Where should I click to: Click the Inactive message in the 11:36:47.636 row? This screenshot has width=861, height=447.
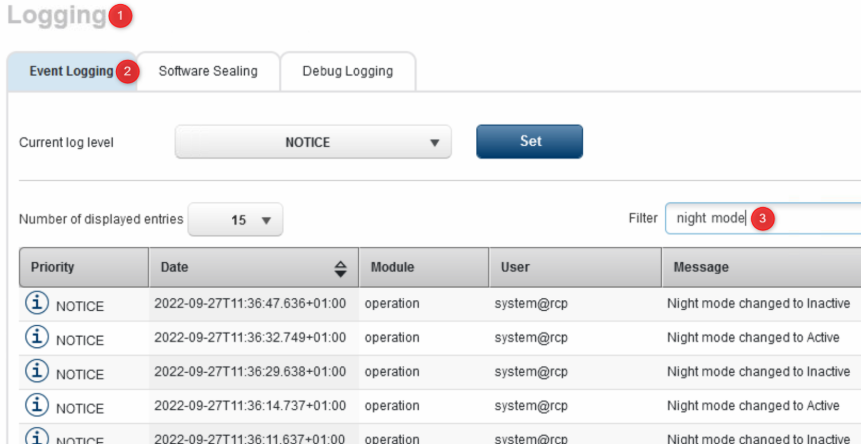click(758, 304)
